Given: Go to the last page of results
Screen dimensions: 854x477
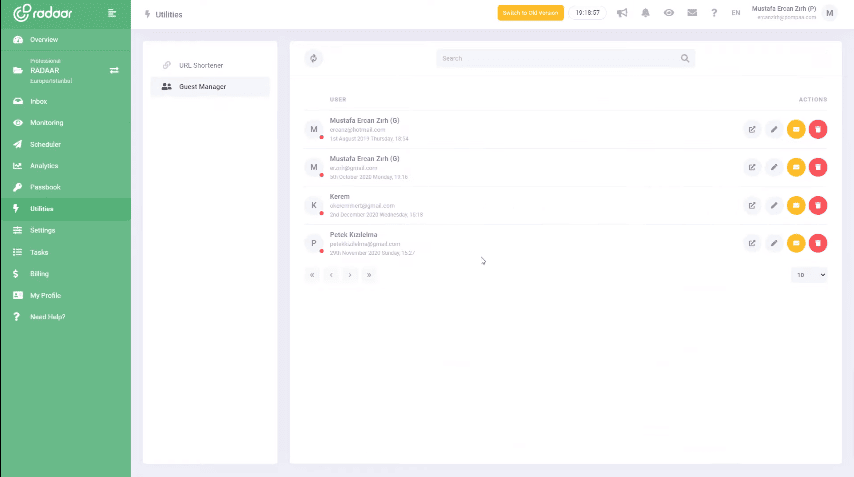Looking at the screenshot, I should click(370, 274).
